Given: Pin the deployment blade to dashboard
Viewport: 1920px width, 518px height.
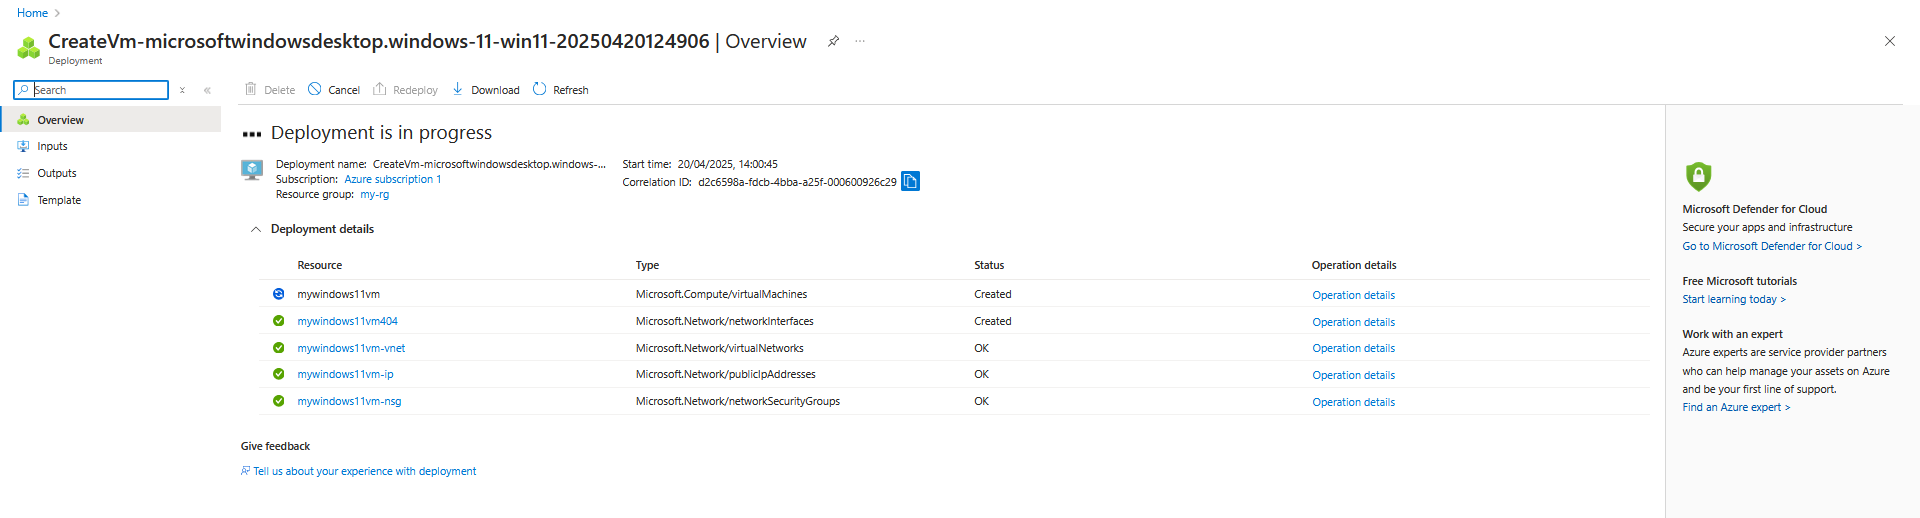Looking at the screenshot, I should [x=833, y=41].
